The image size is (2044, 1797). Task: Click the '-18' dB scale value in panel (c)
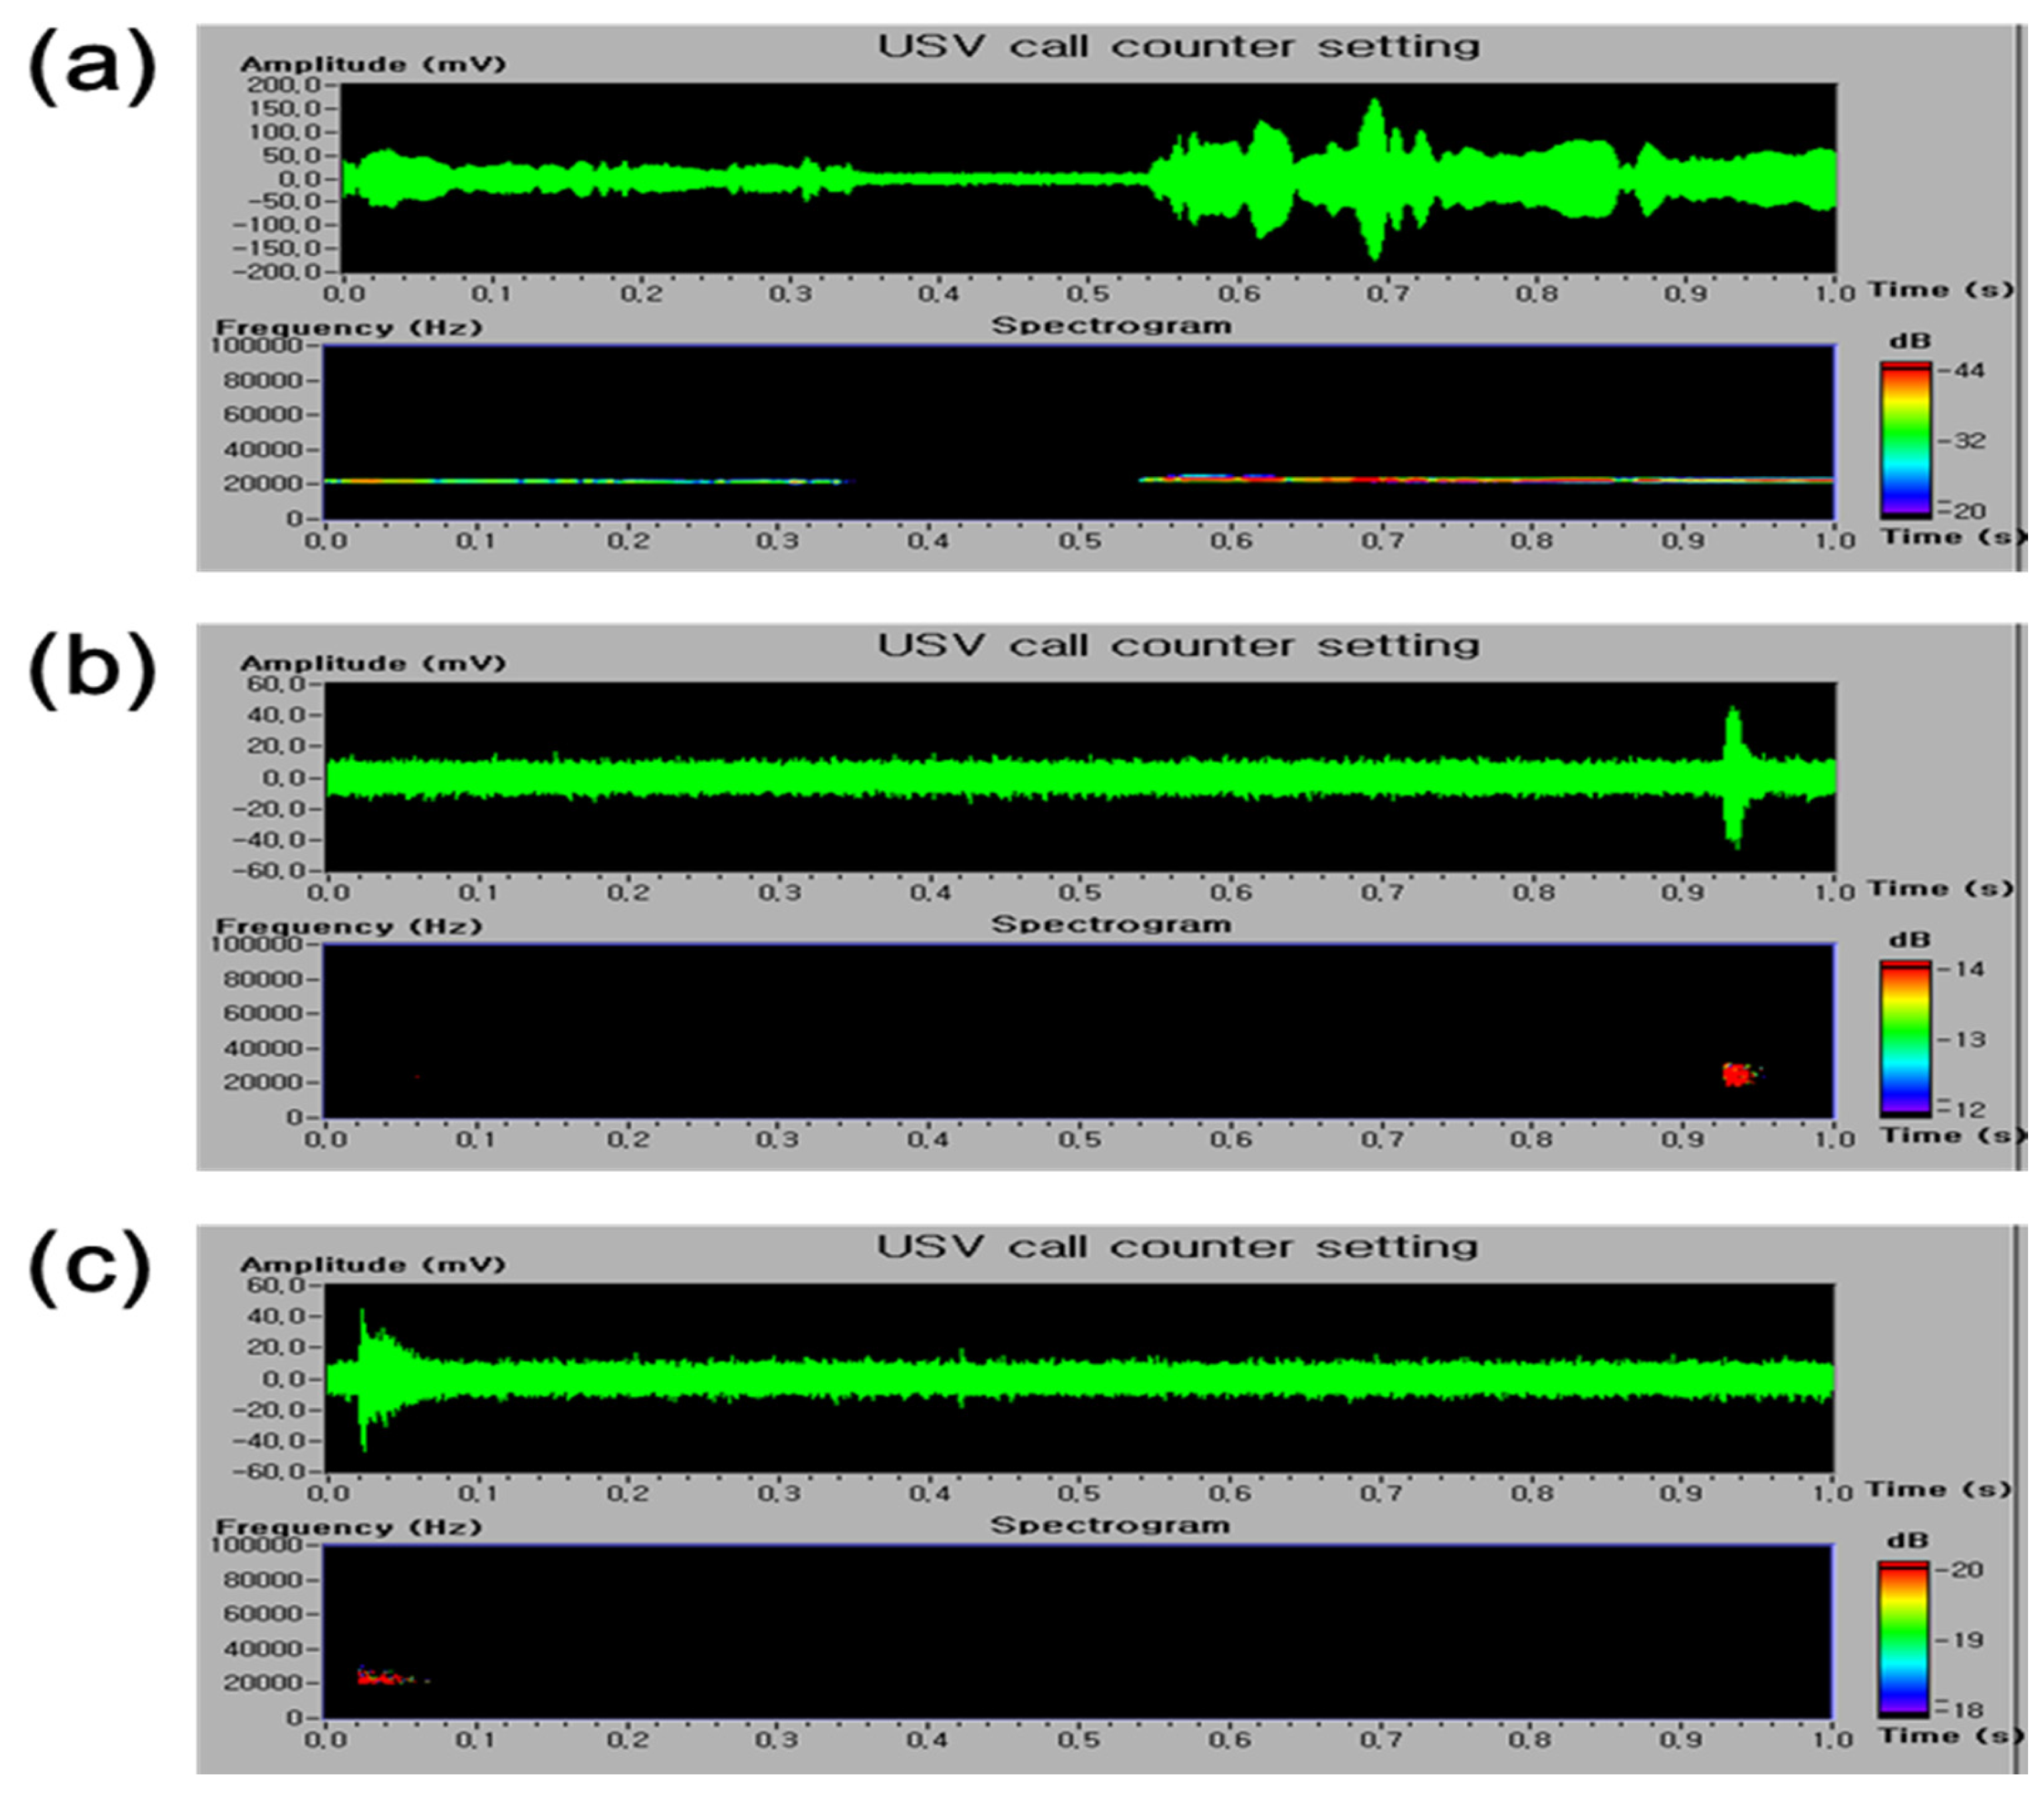tap(1959, 1710)
